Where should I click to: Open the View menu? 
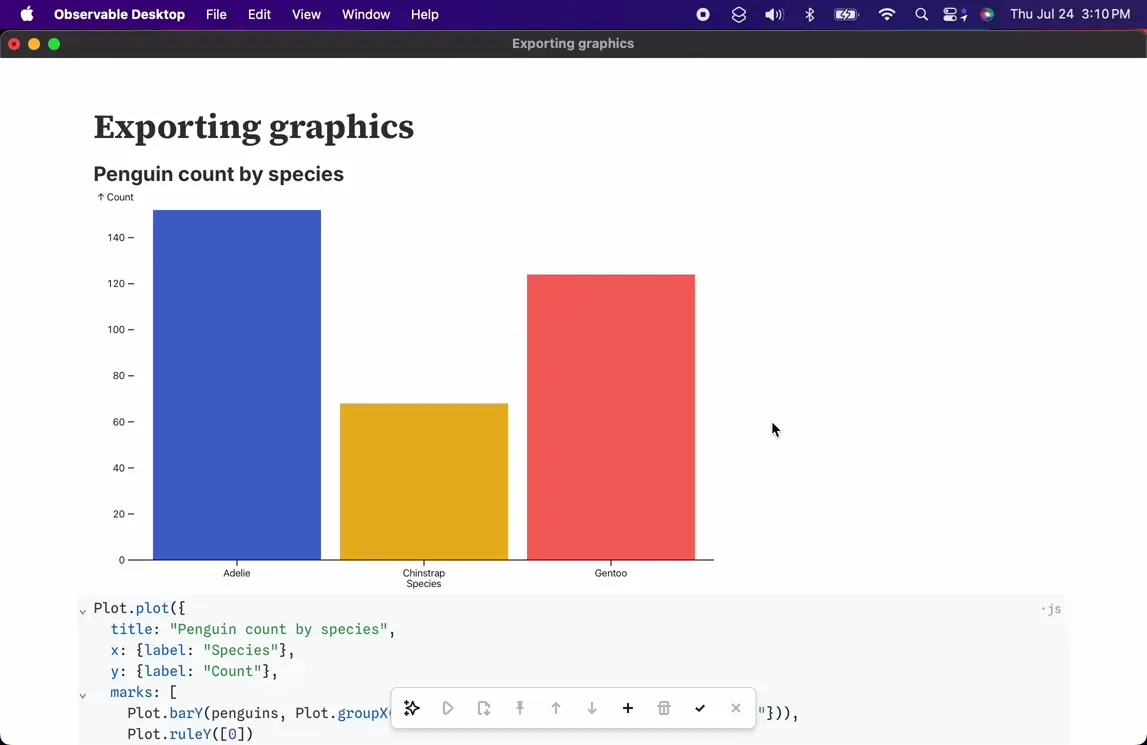(x=306, y=15)
